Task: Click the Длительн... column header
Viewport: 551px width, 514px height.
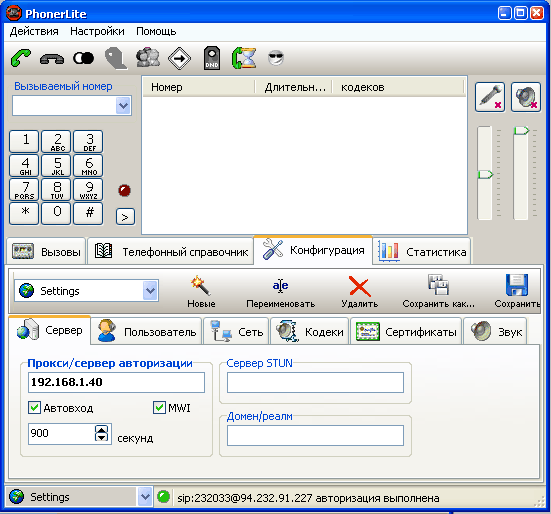Action: tap(293, 87)
